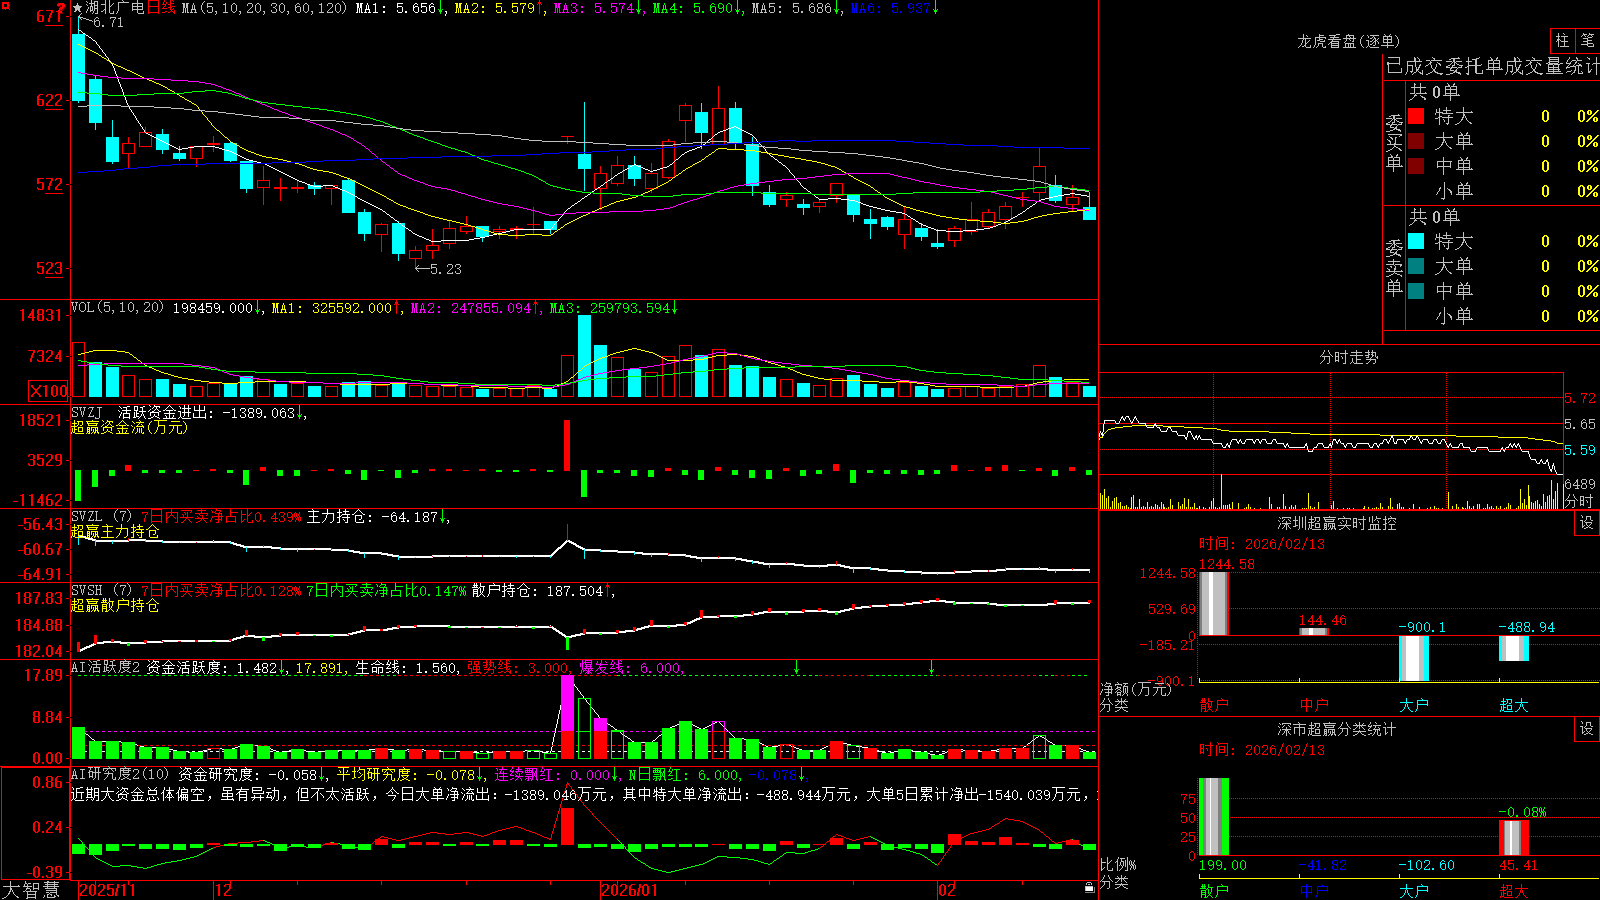1600x900 pixels.
Task: Click the 时间: 2026/02/13 in 深圳超赢实时监控
Action: click(1262, 544)
